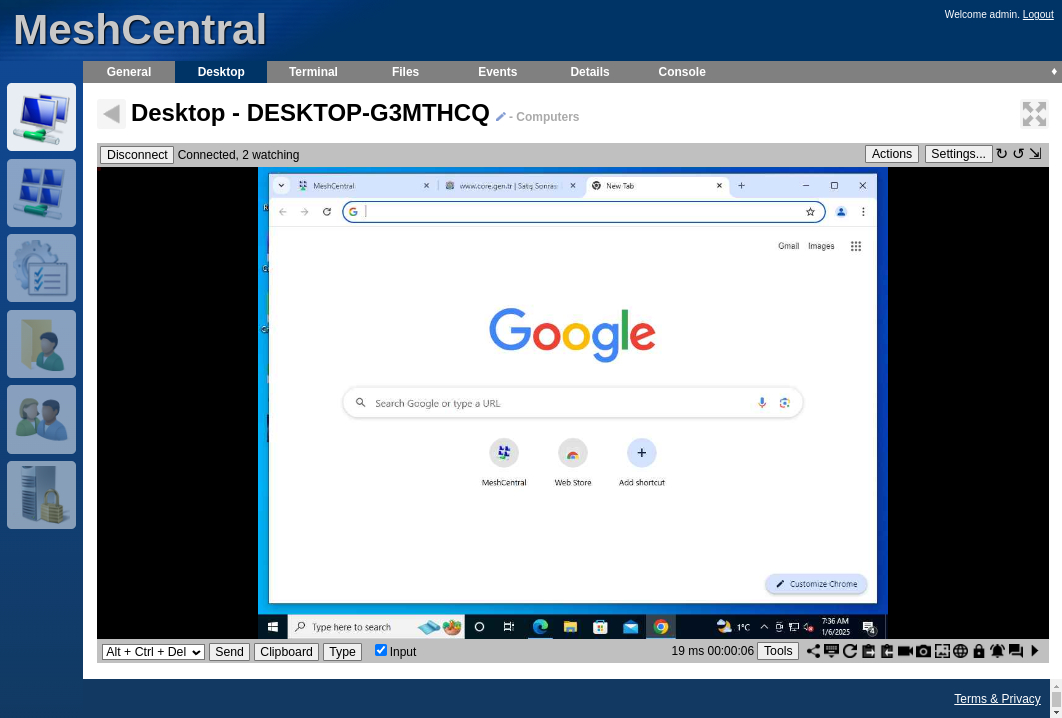Click the diagonal-arrow scaling icon beside Settings
The height and width of the screenshot is (718, 1062).
pos(1036,154)
